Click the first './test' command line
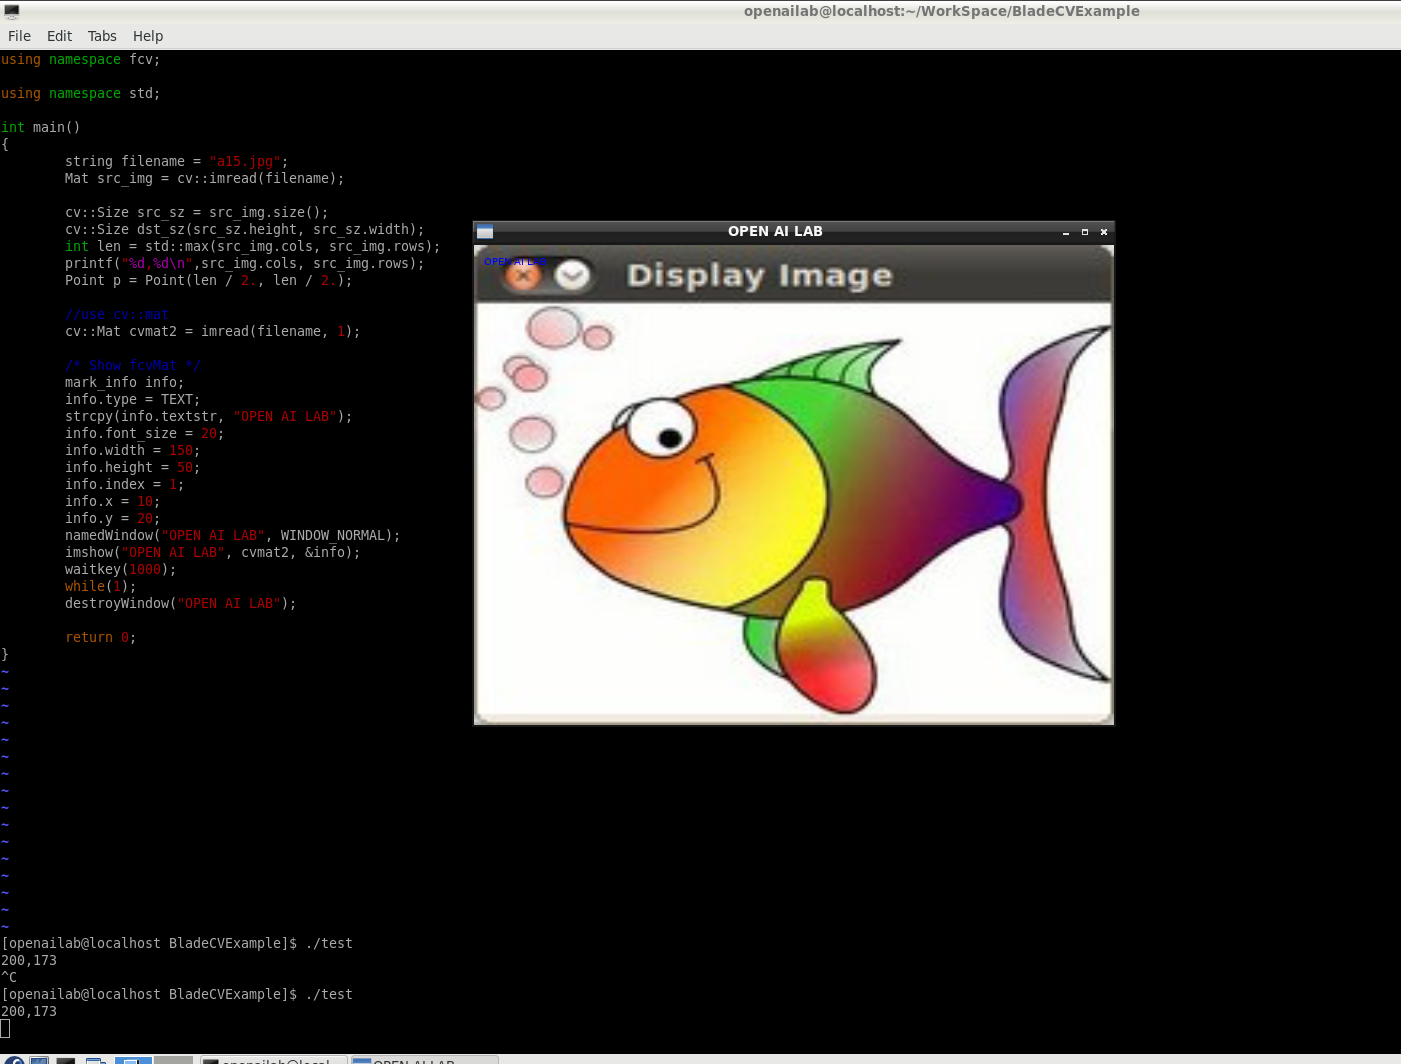1401x1064 pixels. point(177,943)
